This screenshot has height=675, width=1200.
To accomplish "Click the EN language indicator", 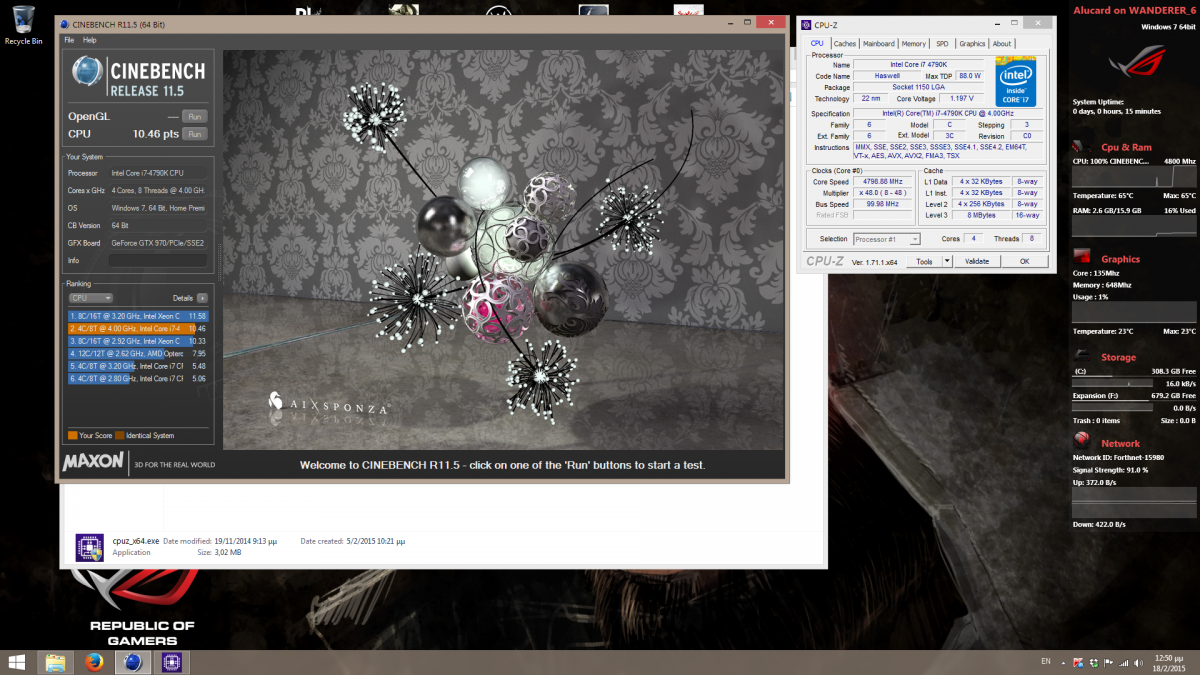I will click(1046, 662).
